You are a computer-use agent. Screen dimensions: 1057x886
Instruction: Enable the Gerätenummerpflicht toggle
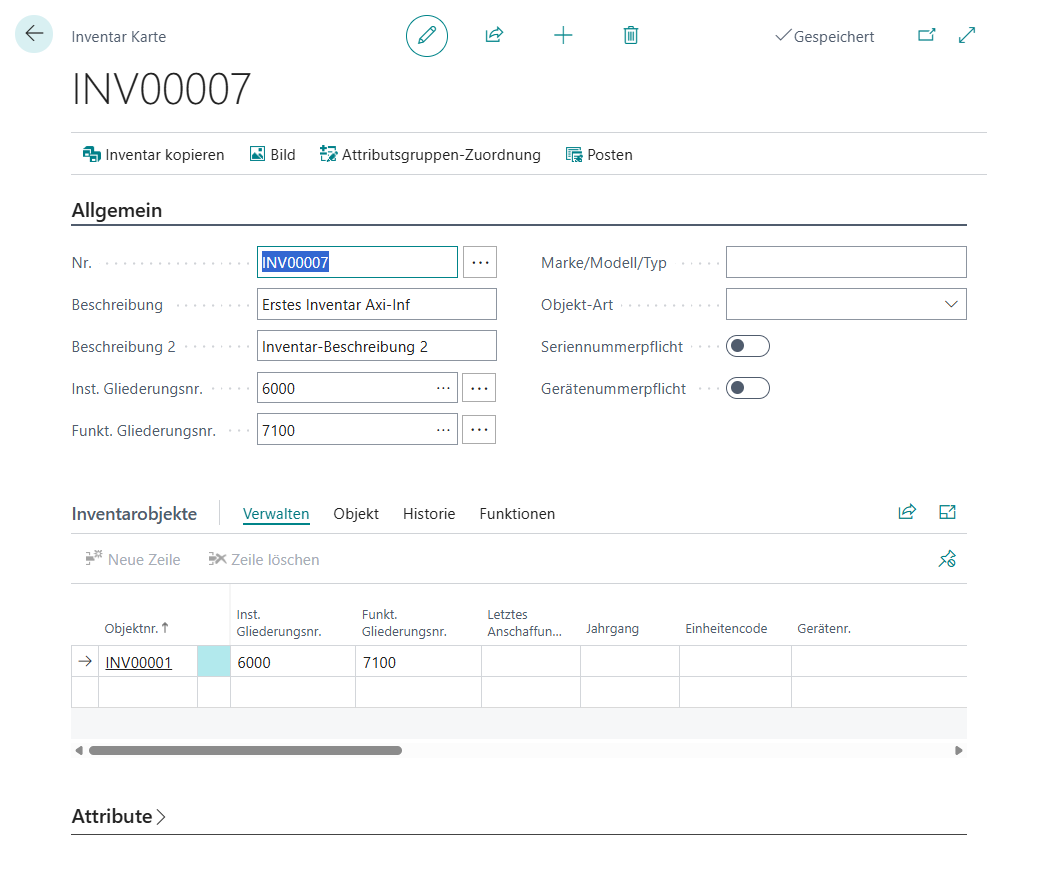pyautogui.click(x=747, y=388)
